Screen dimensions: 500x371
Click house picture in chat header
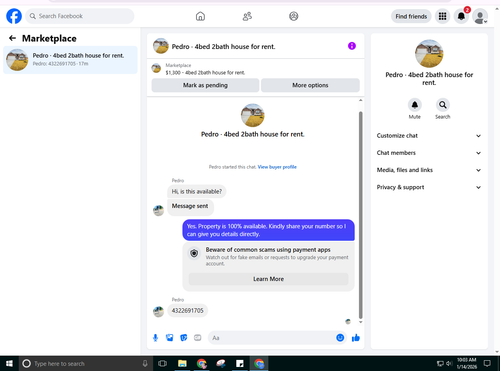pos(161,46)
